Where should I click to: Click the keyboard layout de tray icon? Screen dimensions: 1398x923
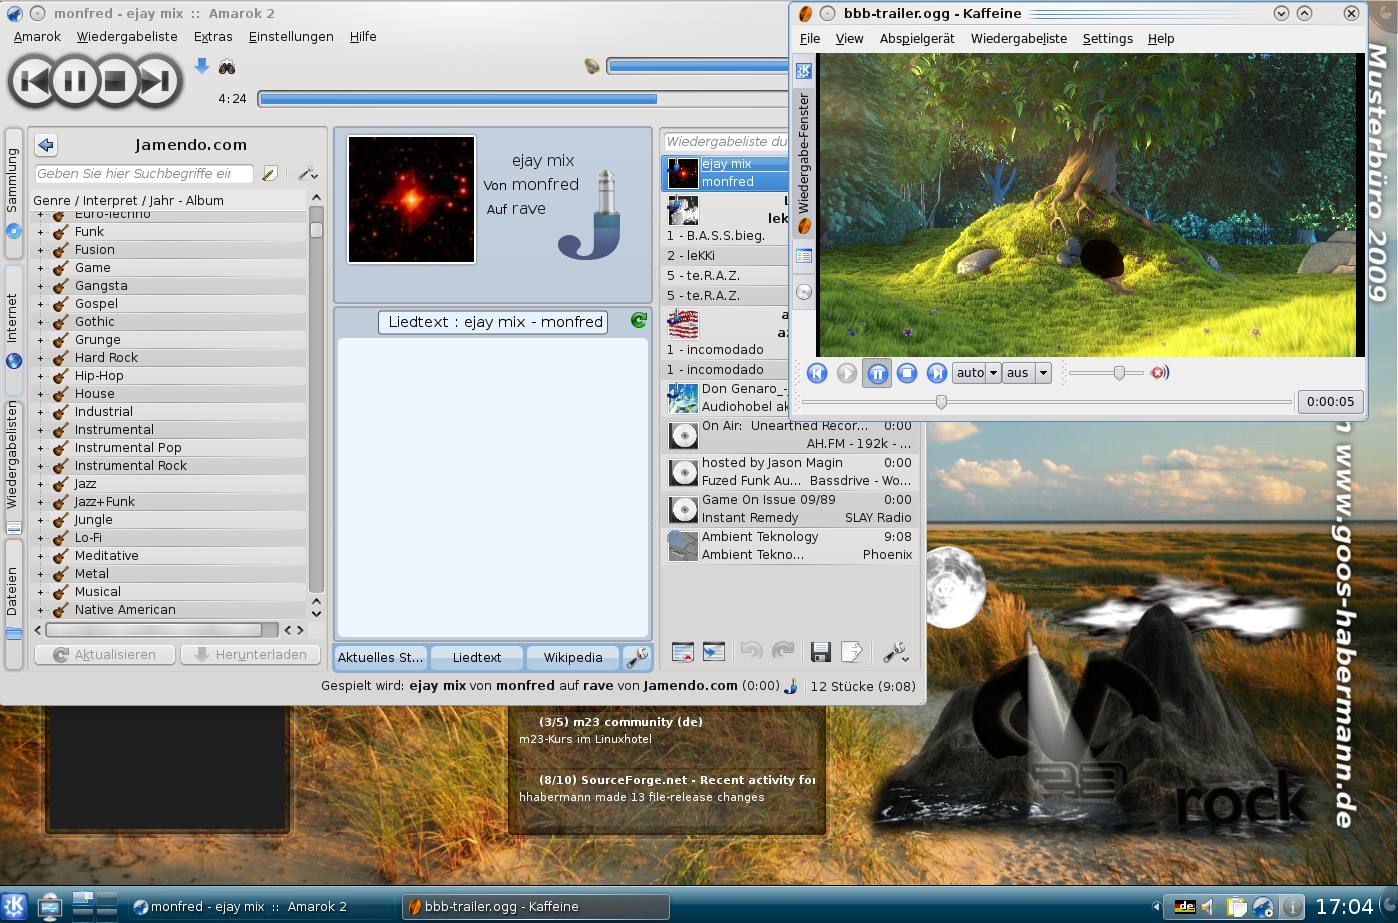coord(1185,906)
